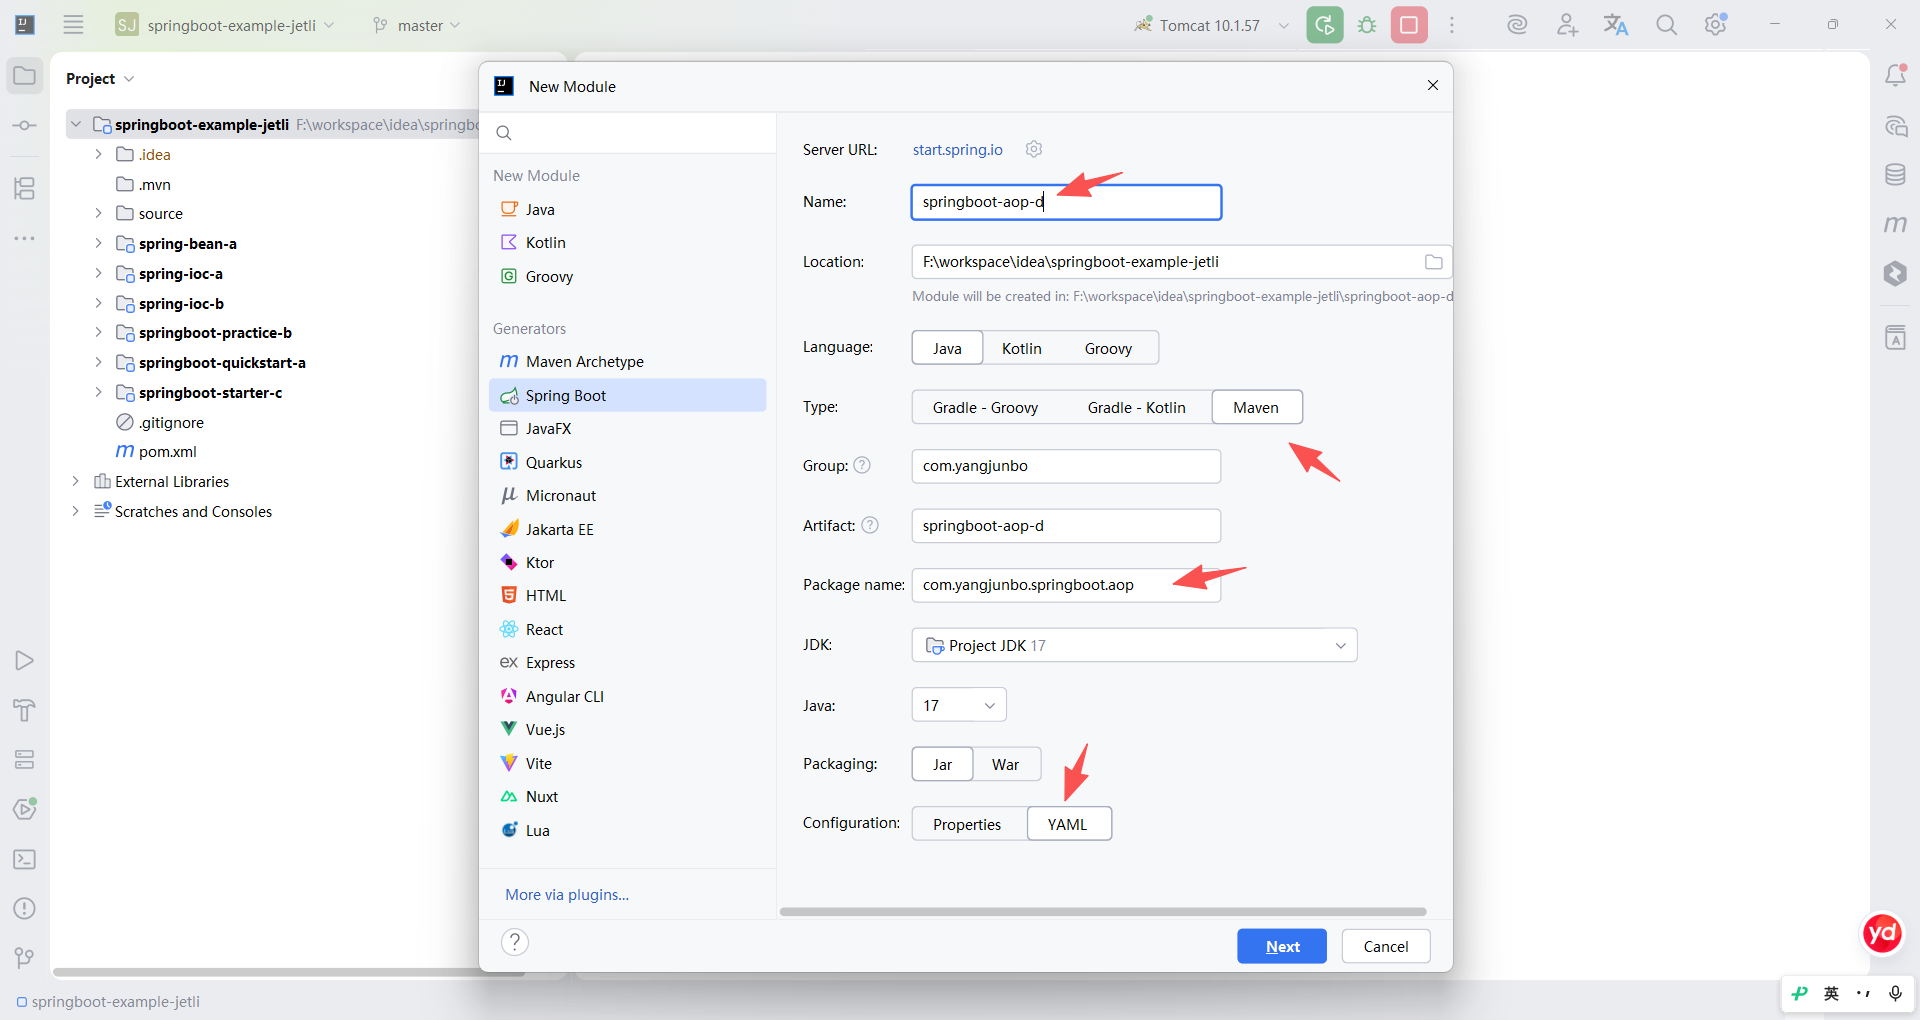
Task: Start debugging with the bug icon
Action: [x=1367, y=25]
